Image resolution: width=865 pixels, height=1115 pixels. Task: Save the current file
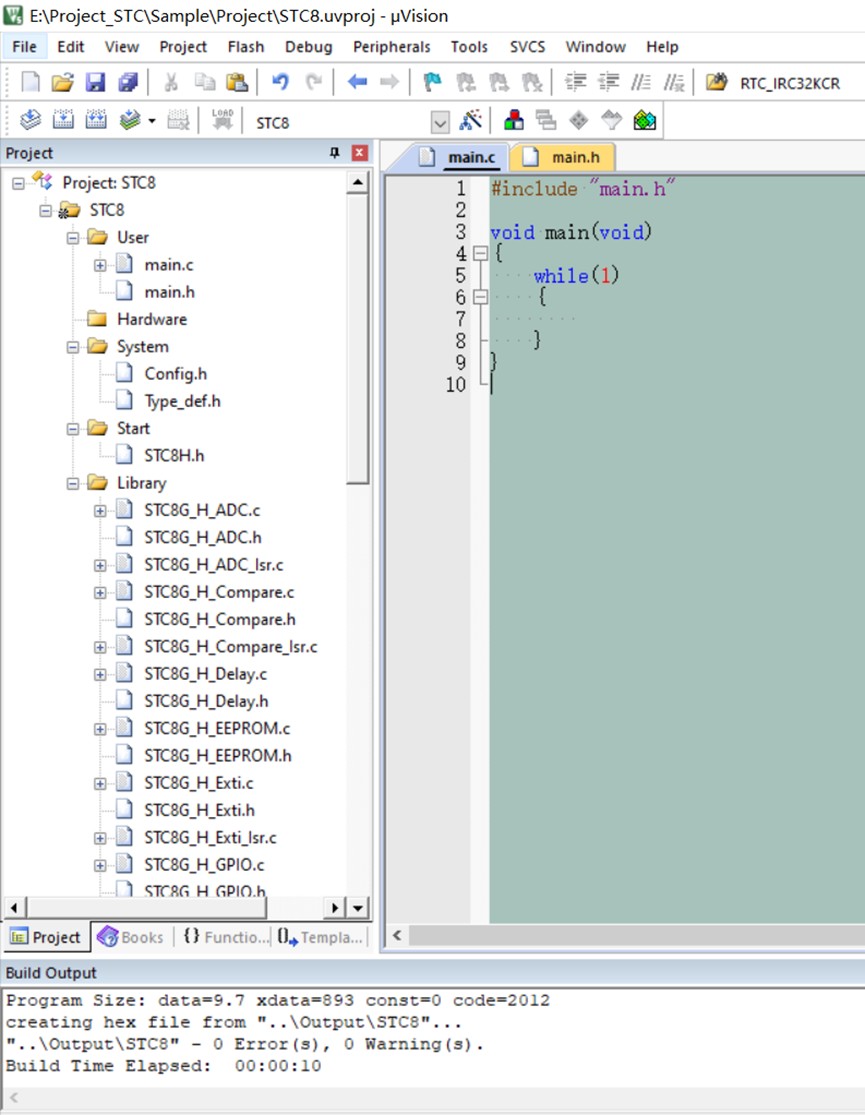pyautogui.click(x=95, y=82)
